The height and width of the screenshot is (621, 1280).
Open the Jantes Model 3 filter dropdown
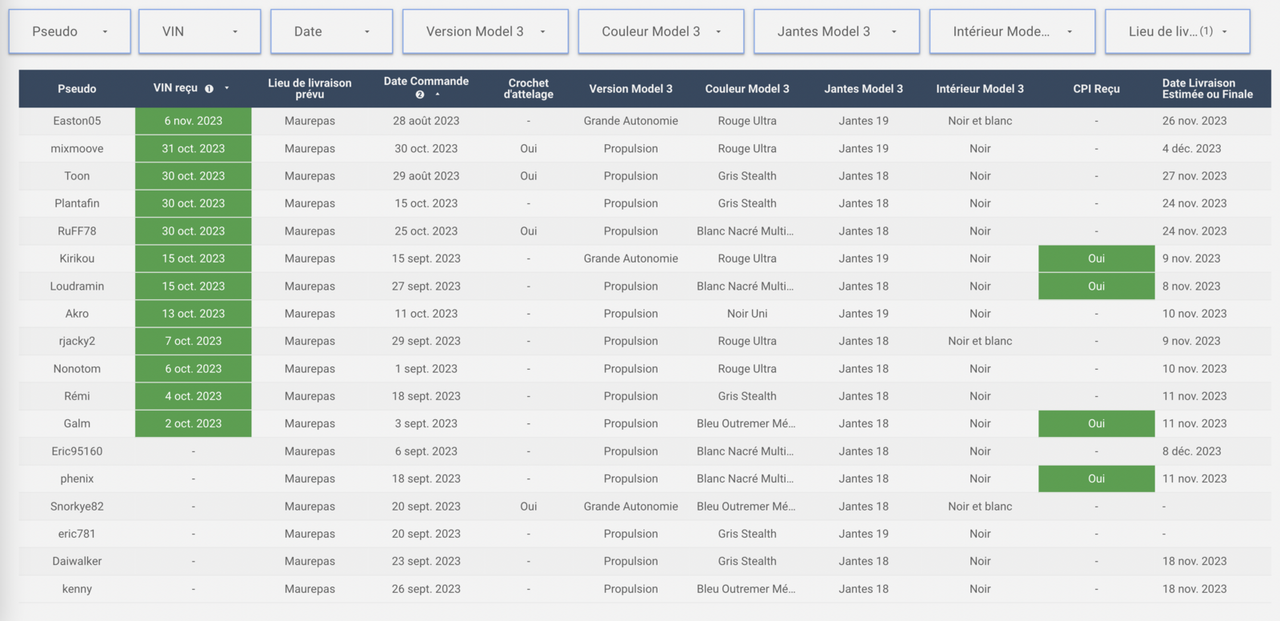(837, 32)
